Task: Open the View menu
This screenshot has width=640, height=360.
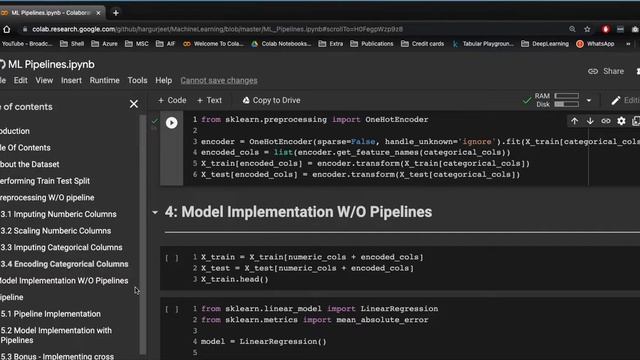Action: (x=44, y=80)
